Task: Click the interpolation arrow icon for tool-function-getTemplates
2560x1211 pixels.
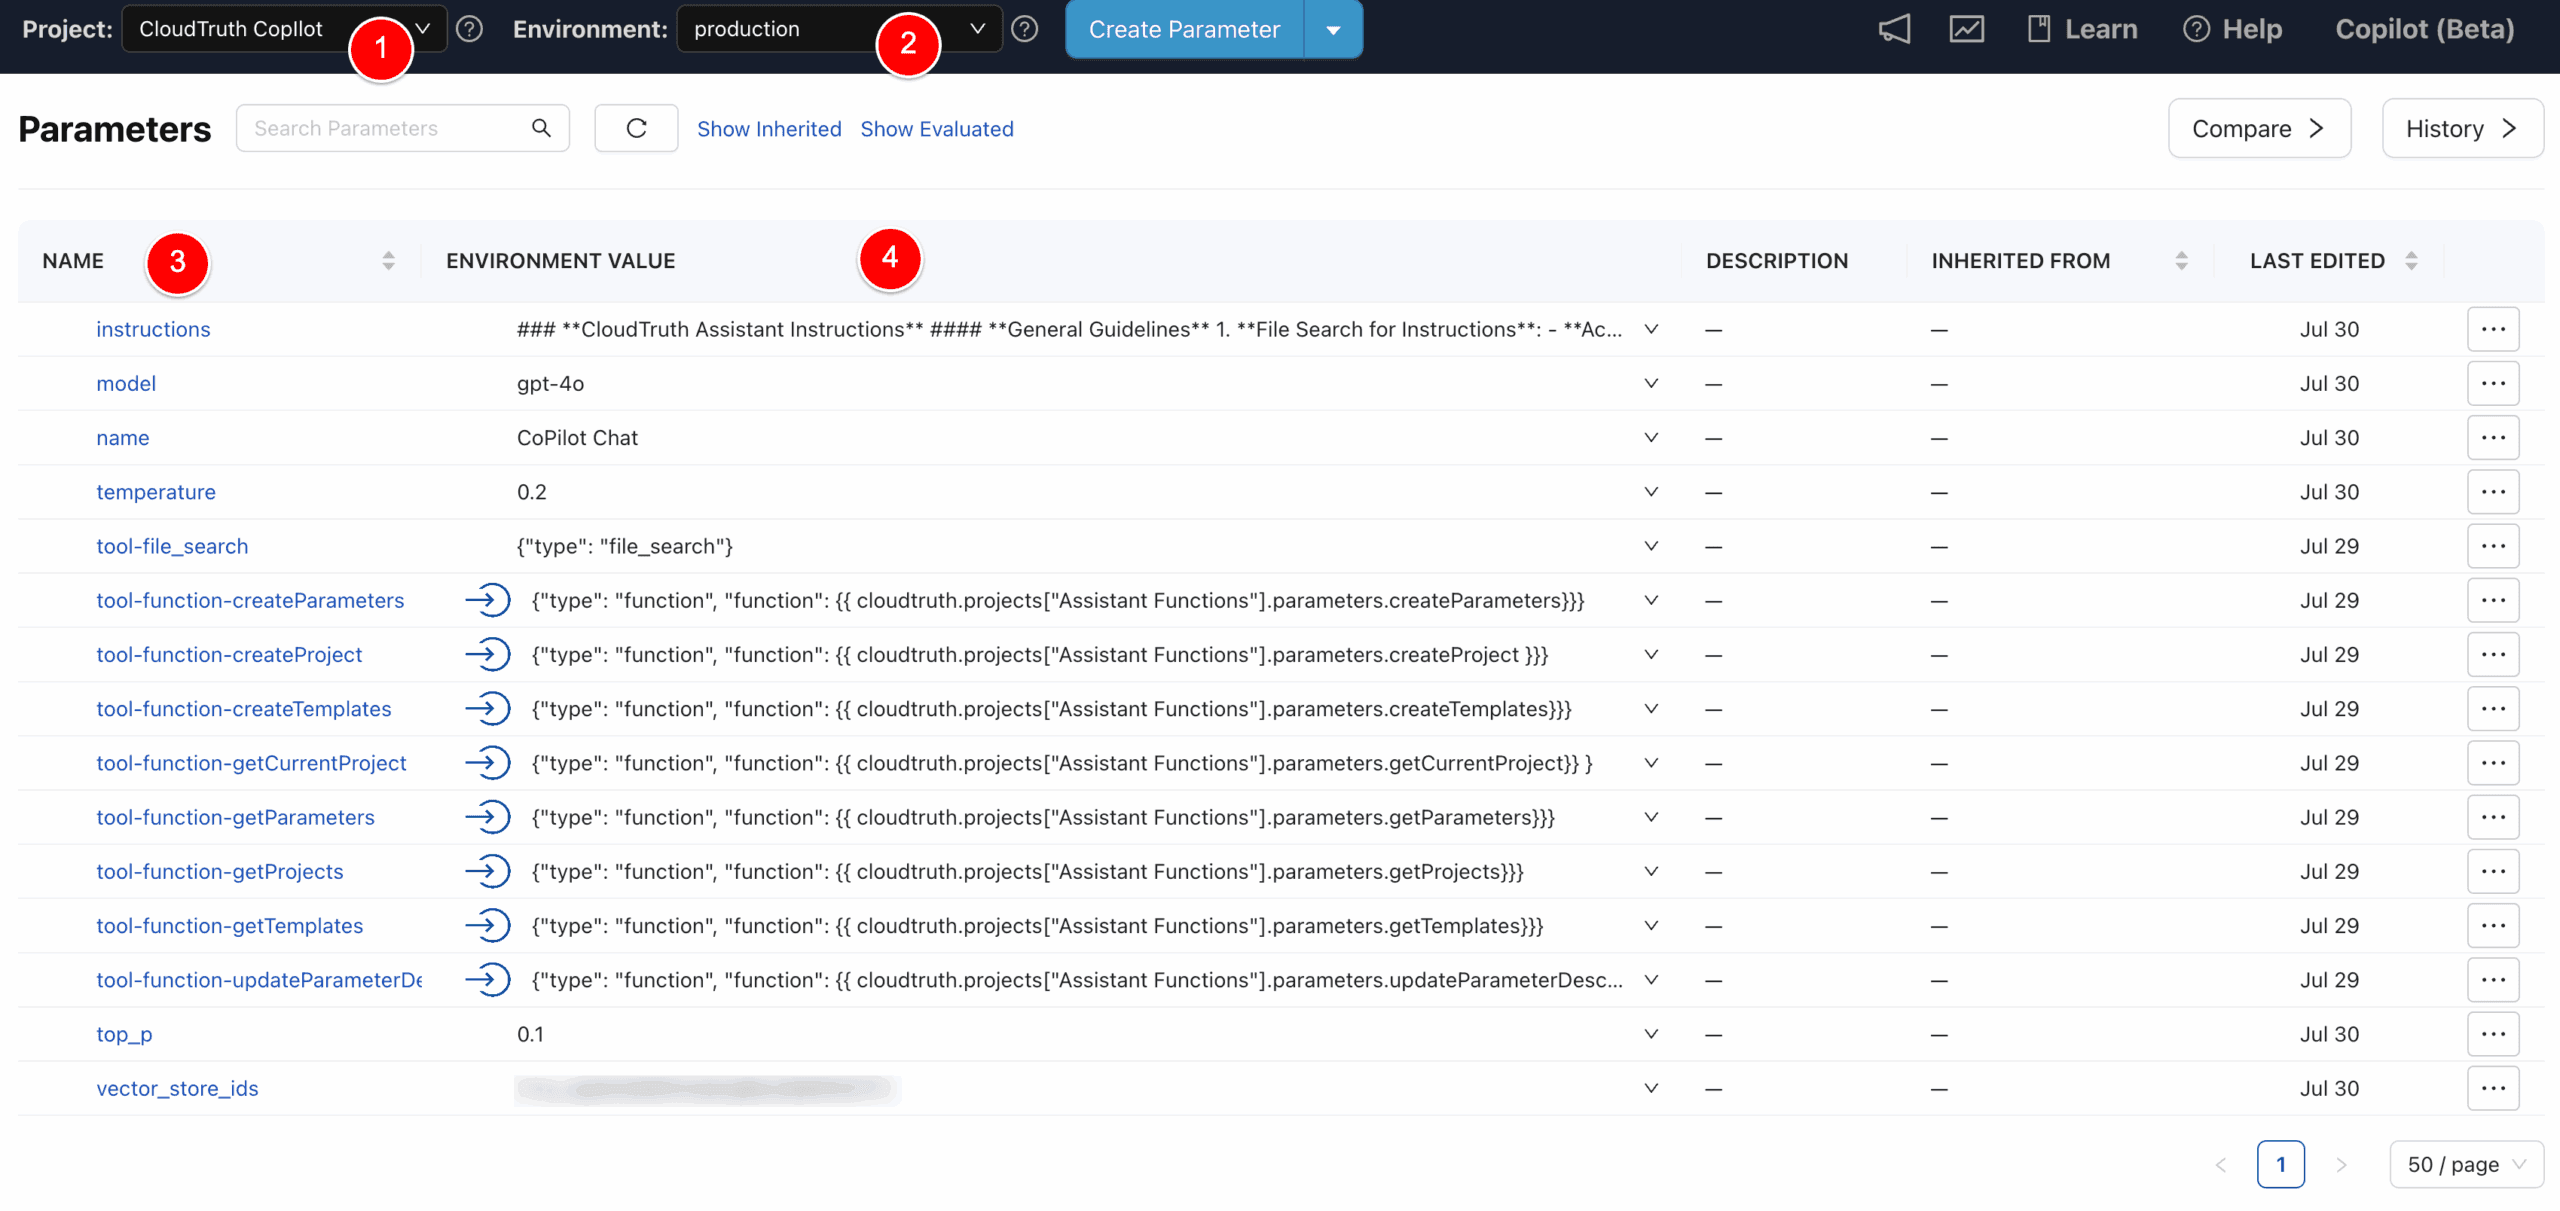Action: [488, 925]
